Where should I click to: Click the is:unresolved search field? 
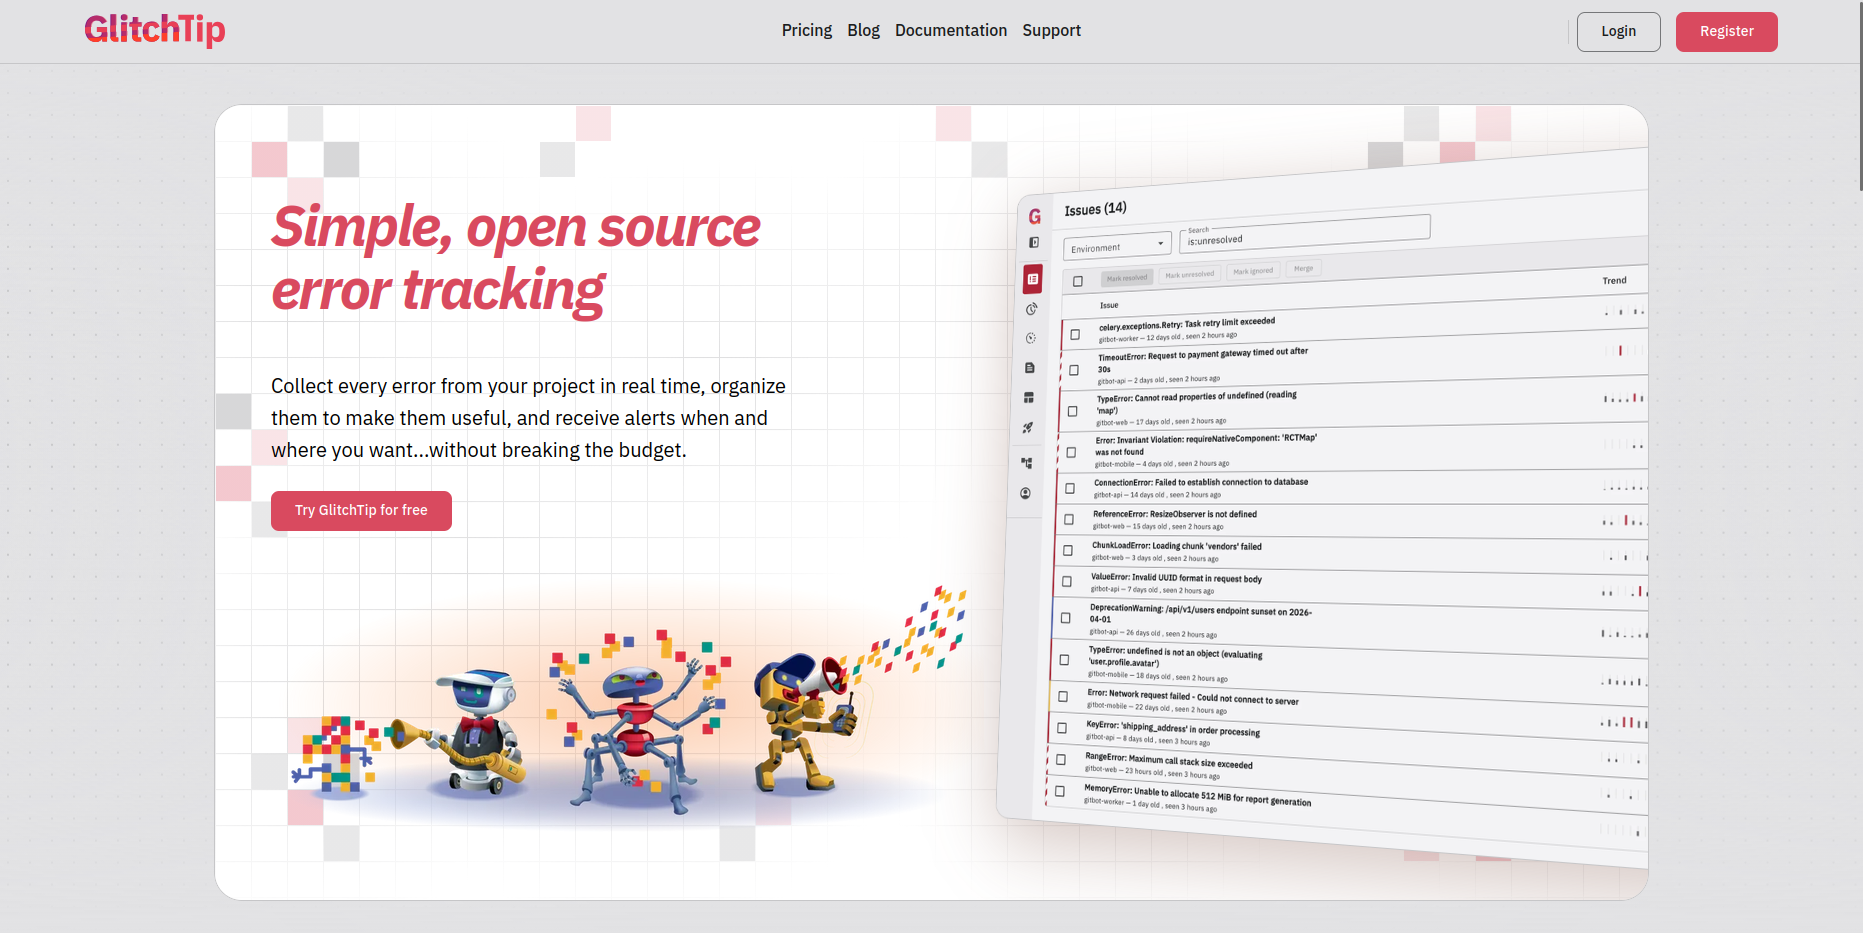(x=1305, y=234)
